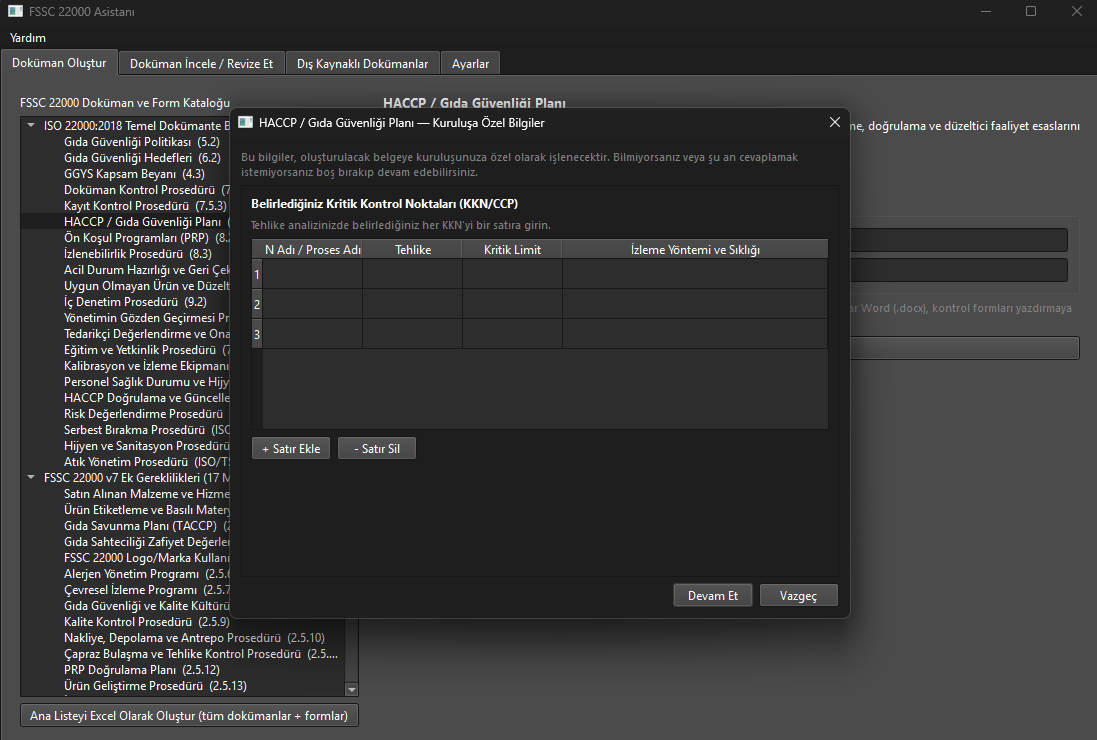This screenshot has width=1097, height=740.
Task: Click İzleme Yöntemi ve Sıklığı column header
Action: (695, 250)
